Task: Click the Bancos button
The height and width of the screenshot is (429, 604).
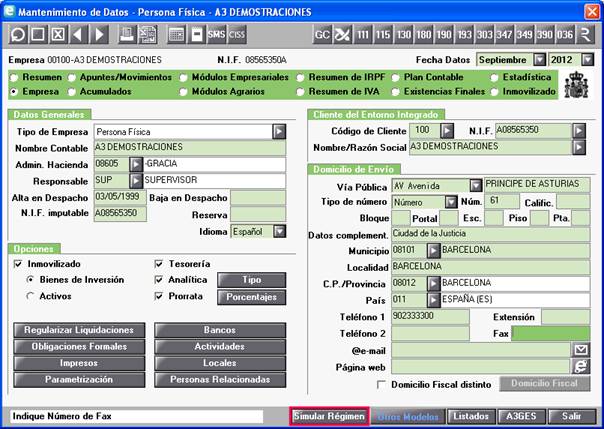Action: click(x=220, y=330)
